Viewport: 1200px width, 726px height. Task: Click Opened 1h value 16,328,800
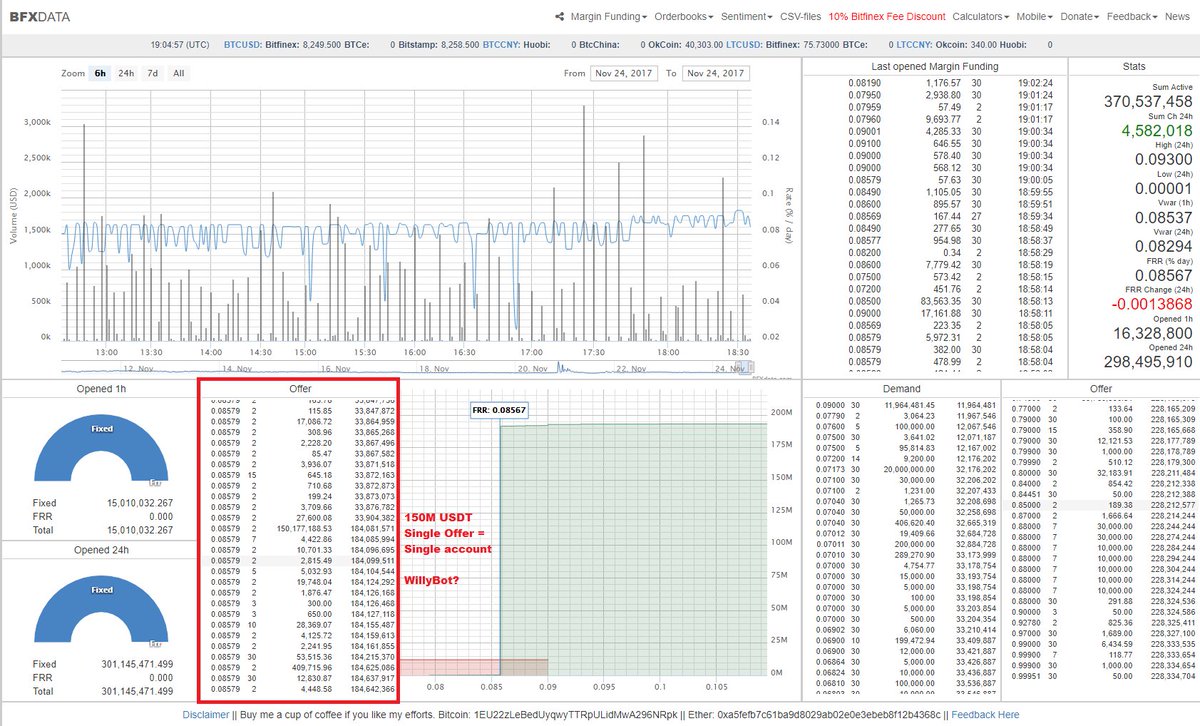point(1152,333)
